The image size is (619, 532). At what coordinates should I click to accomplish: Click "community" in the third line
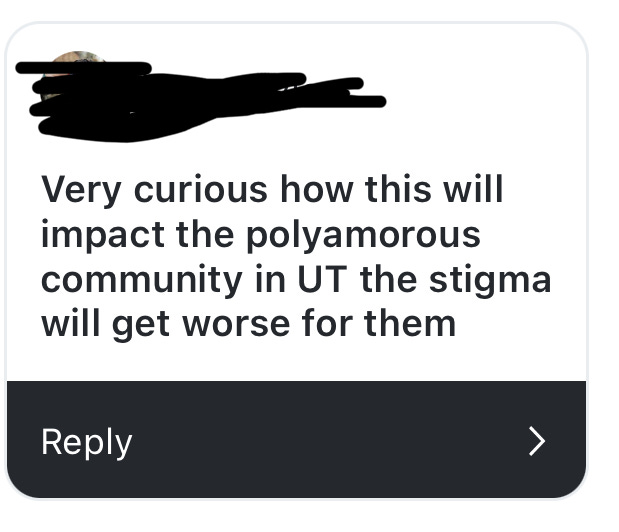[141, 281]
